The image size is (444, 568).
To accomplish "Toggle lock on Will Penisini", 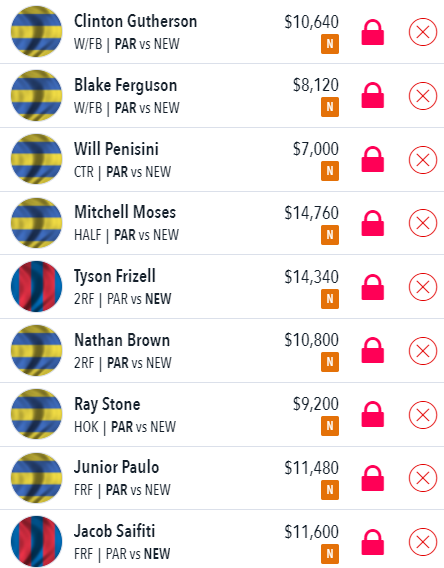I will coord(373,159).
